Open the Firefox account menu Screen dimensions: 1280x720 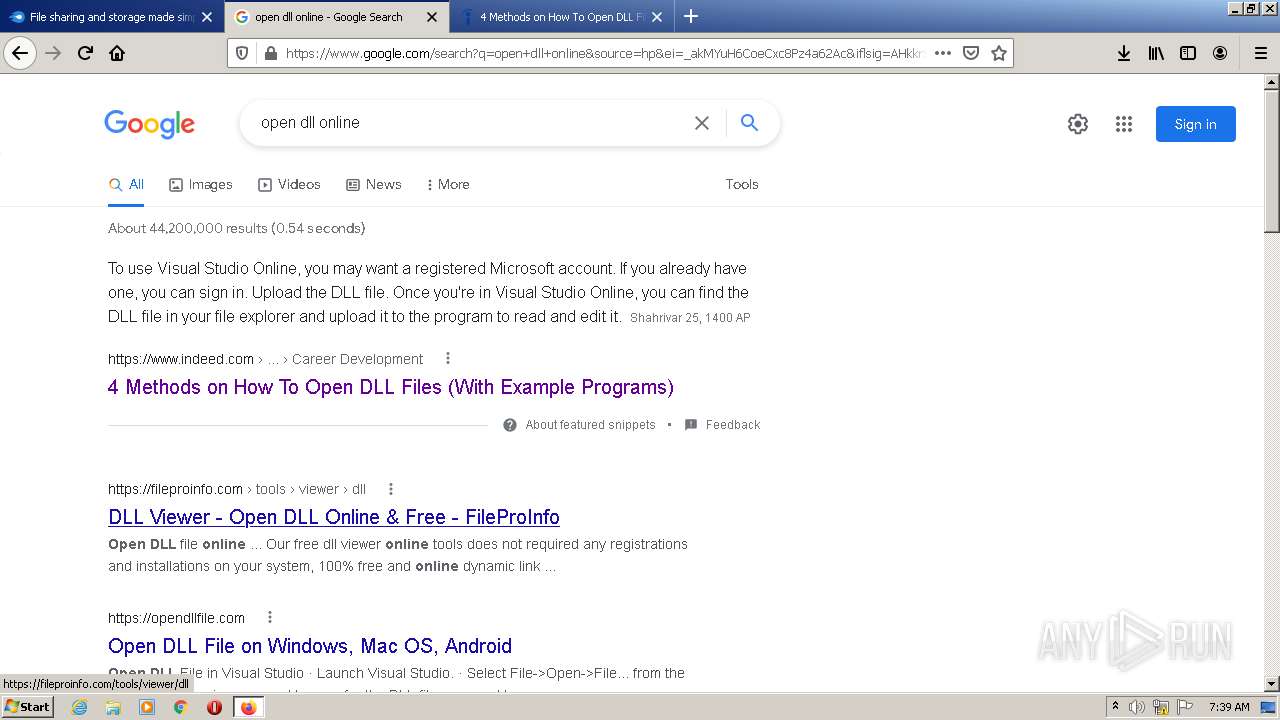pos(1220,53)
